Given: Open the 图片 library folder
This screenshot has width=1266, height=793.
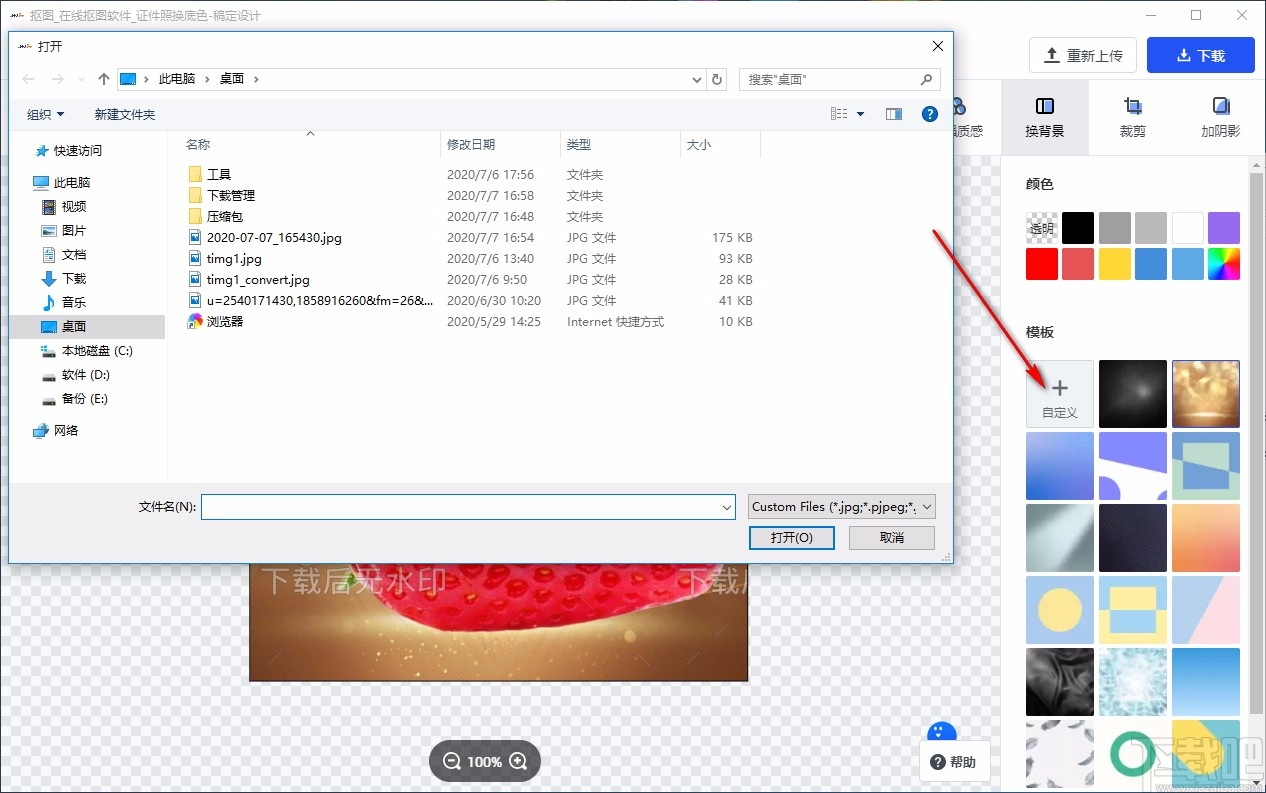Looking at the screenshot, I should [x=74, y=230].
